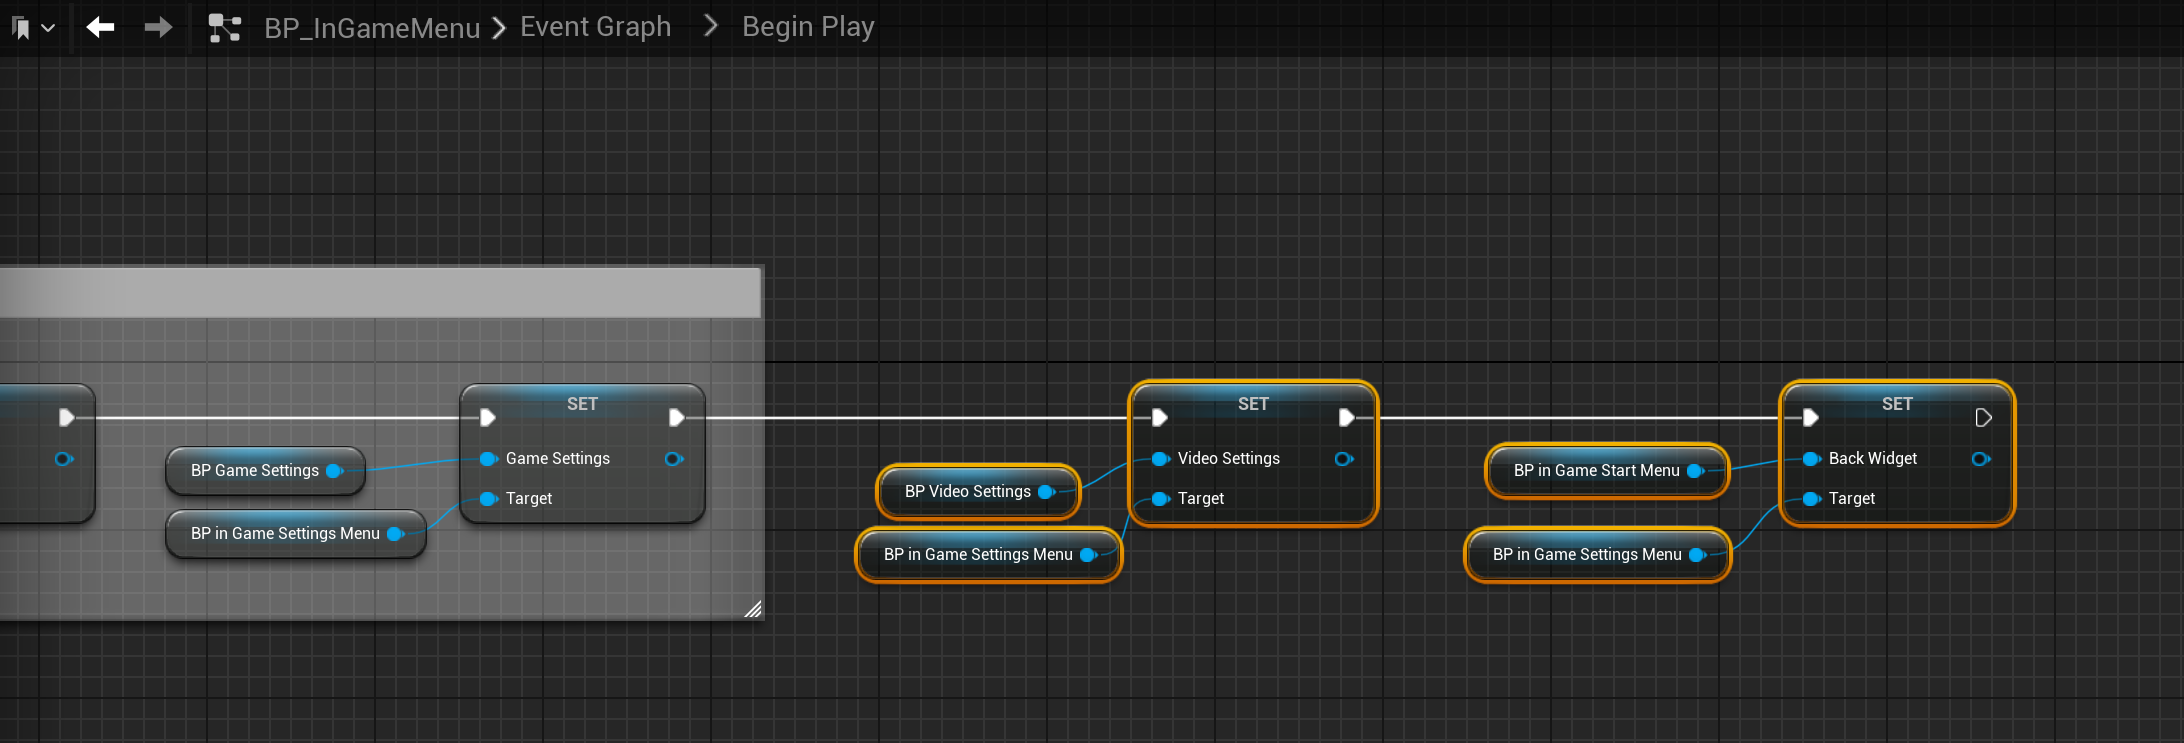
Task: Click the blueprint graph icon in breadcrumb
Action: (225, 28)
